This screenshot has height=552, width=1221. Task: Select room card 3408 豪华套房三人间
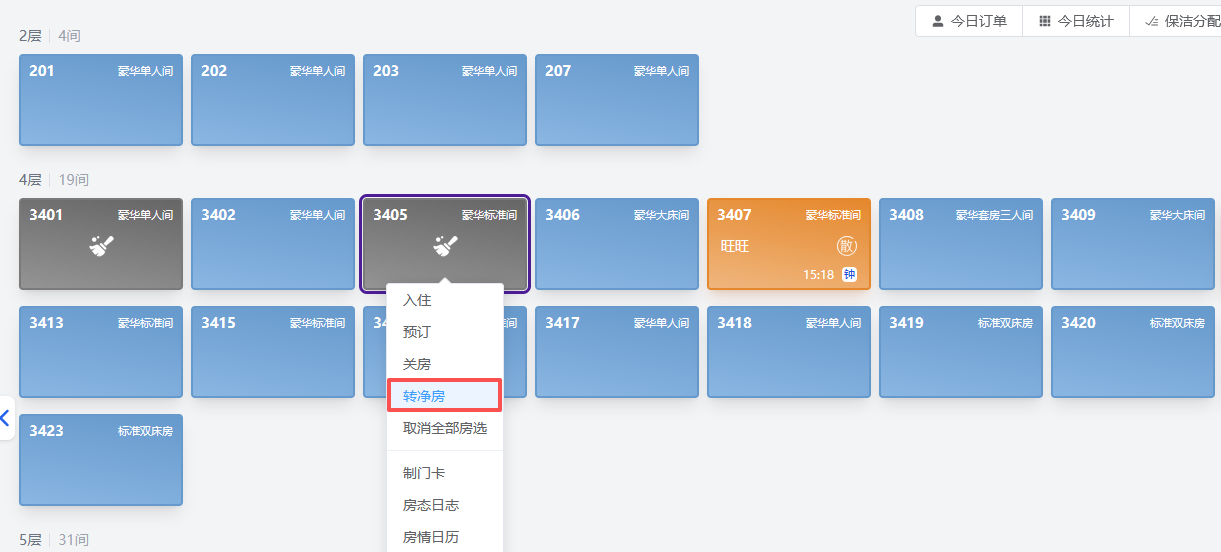(961, 244)
